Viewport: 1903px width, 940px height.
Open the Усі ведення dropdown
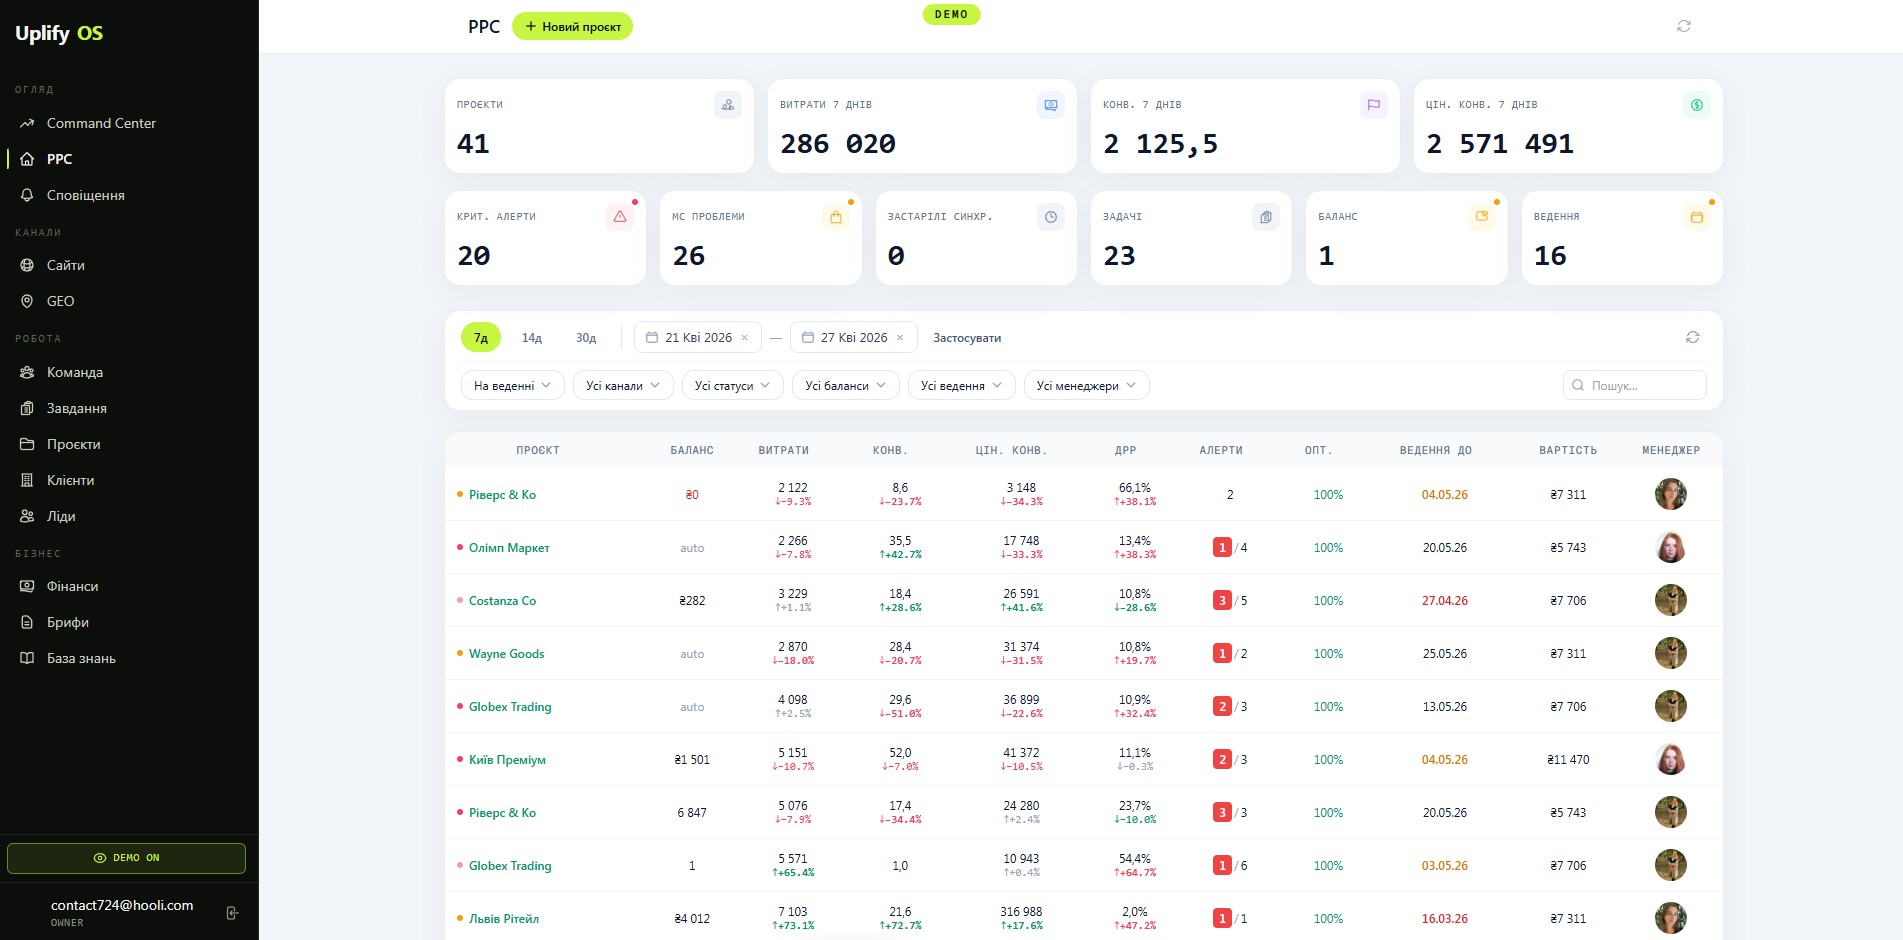[x=962, y=385]
